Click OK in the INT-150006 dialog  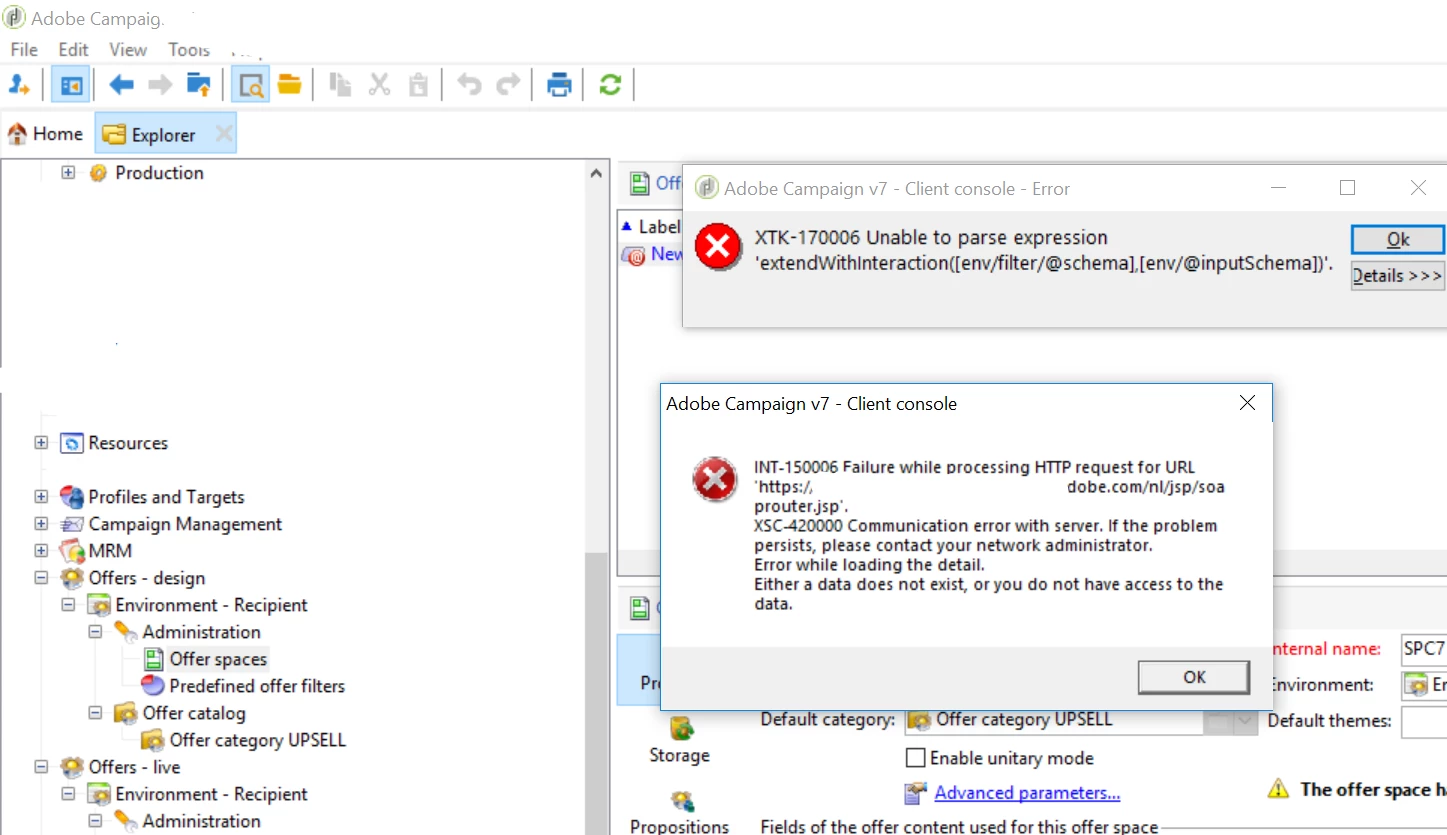pos(1194,677)
